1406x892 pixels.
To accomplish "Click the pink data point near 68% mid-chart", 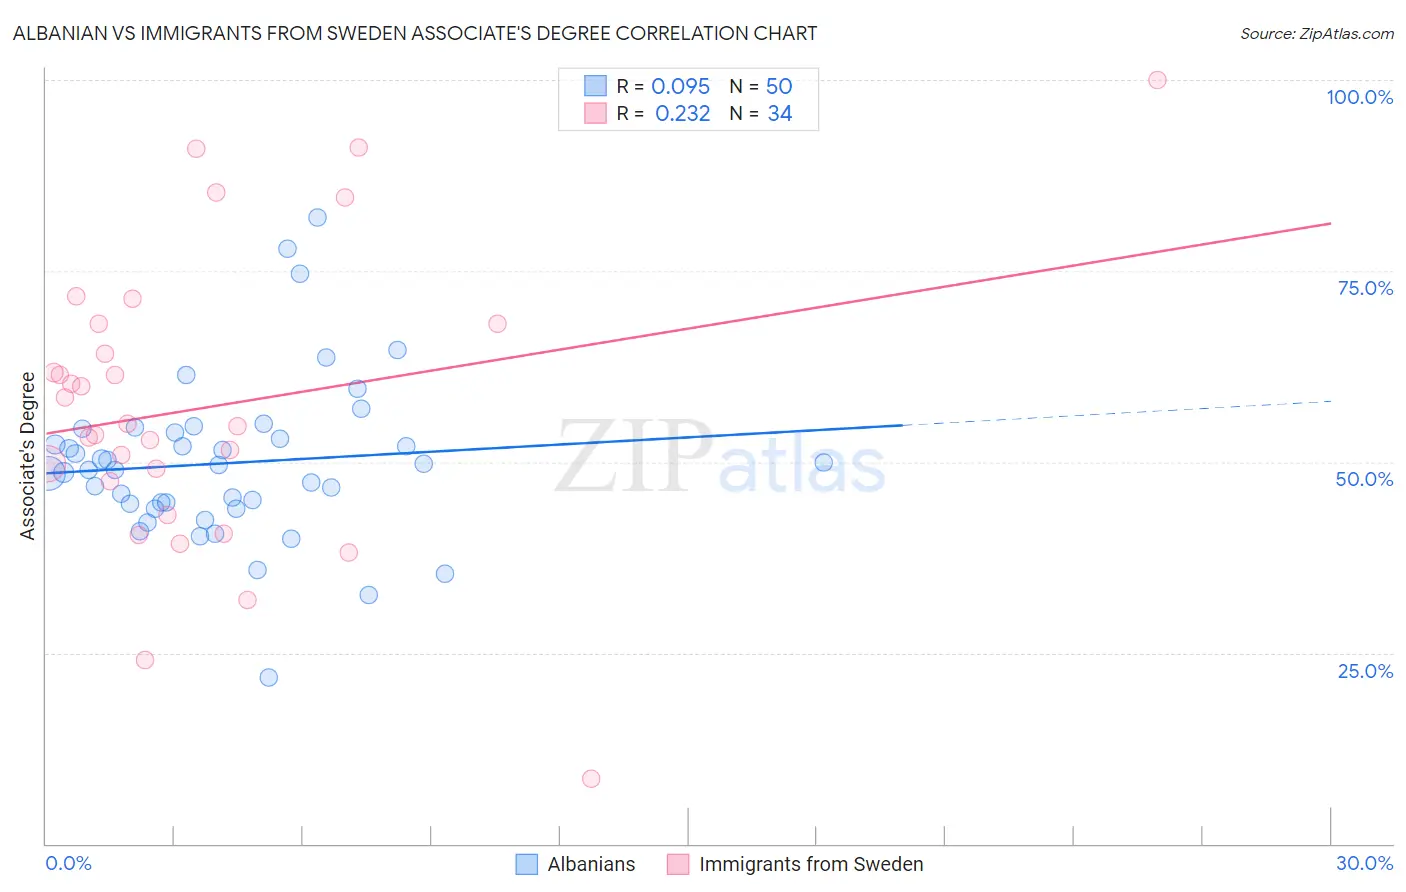I will [x=497, y=324].
